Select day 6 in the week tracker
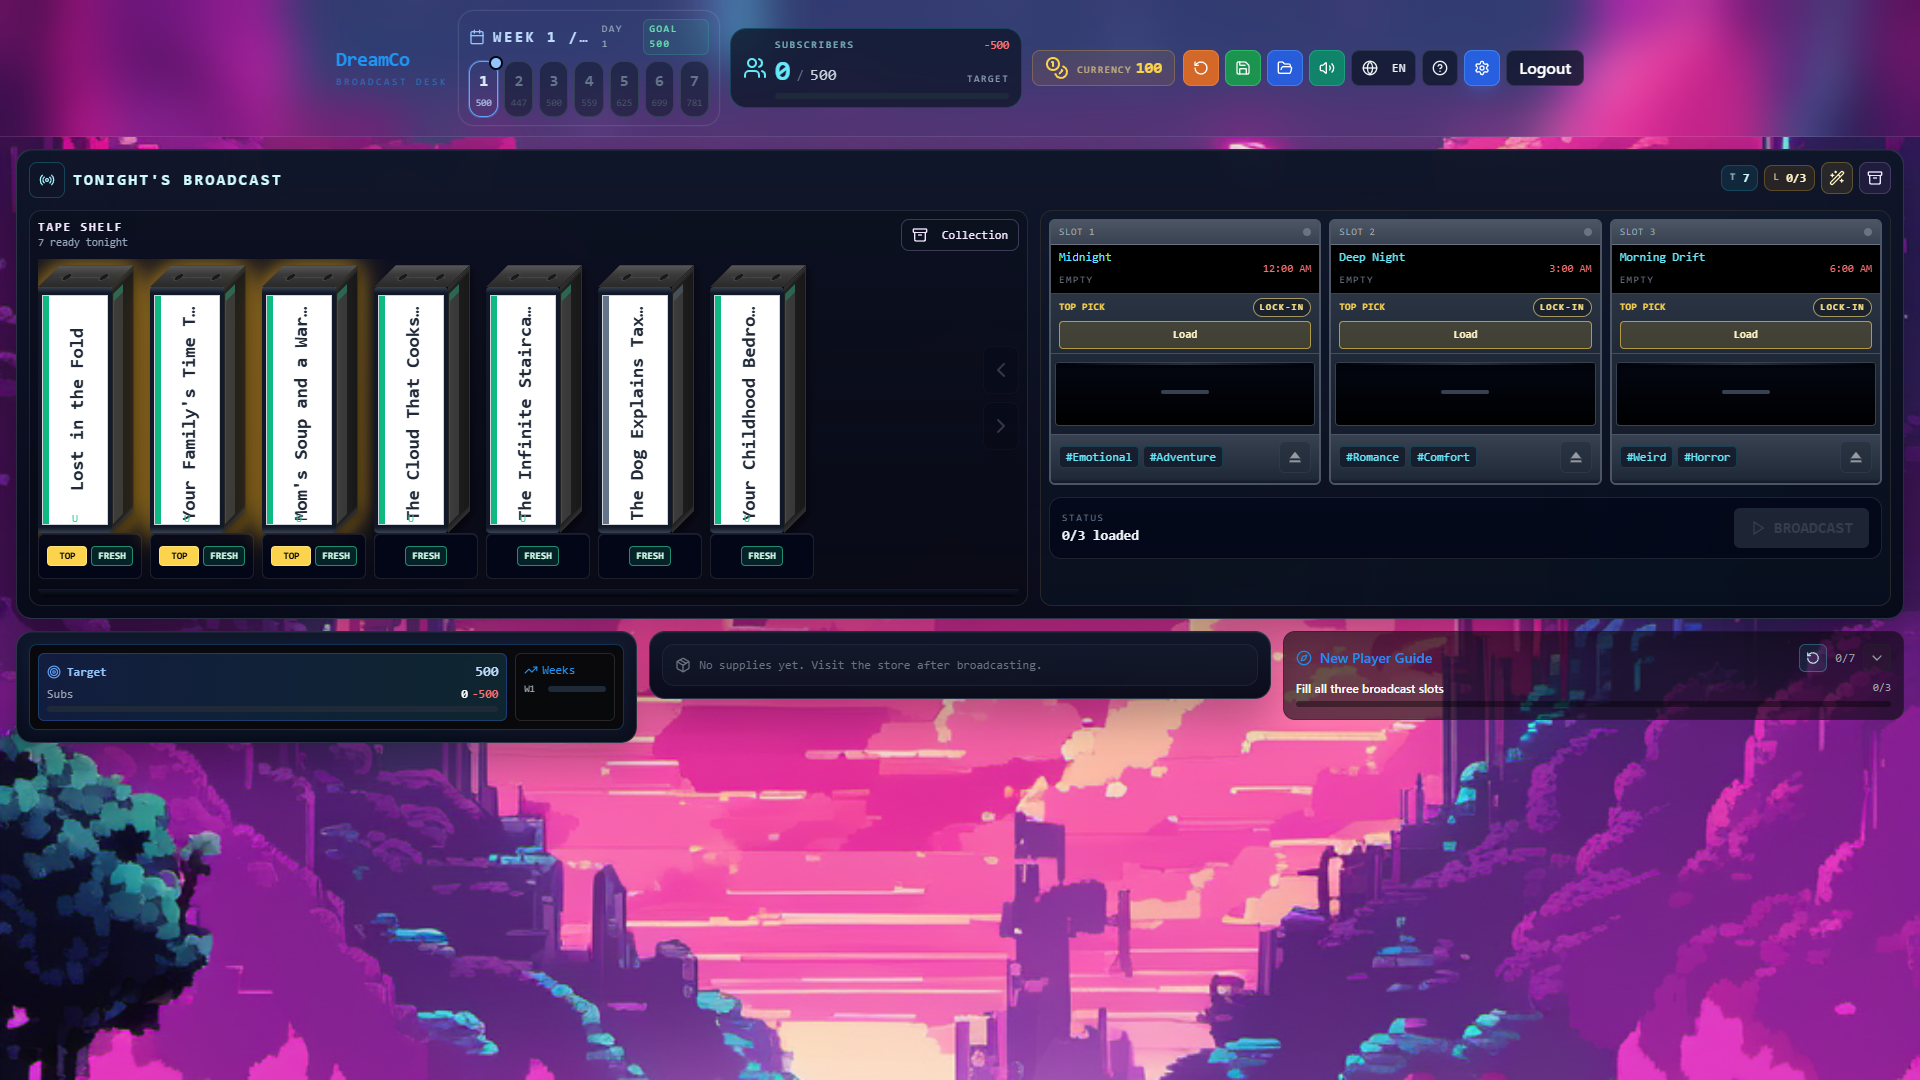The width and height of the screenshot is (1920, 1080). pyautogui.click(x=659, y=89)
